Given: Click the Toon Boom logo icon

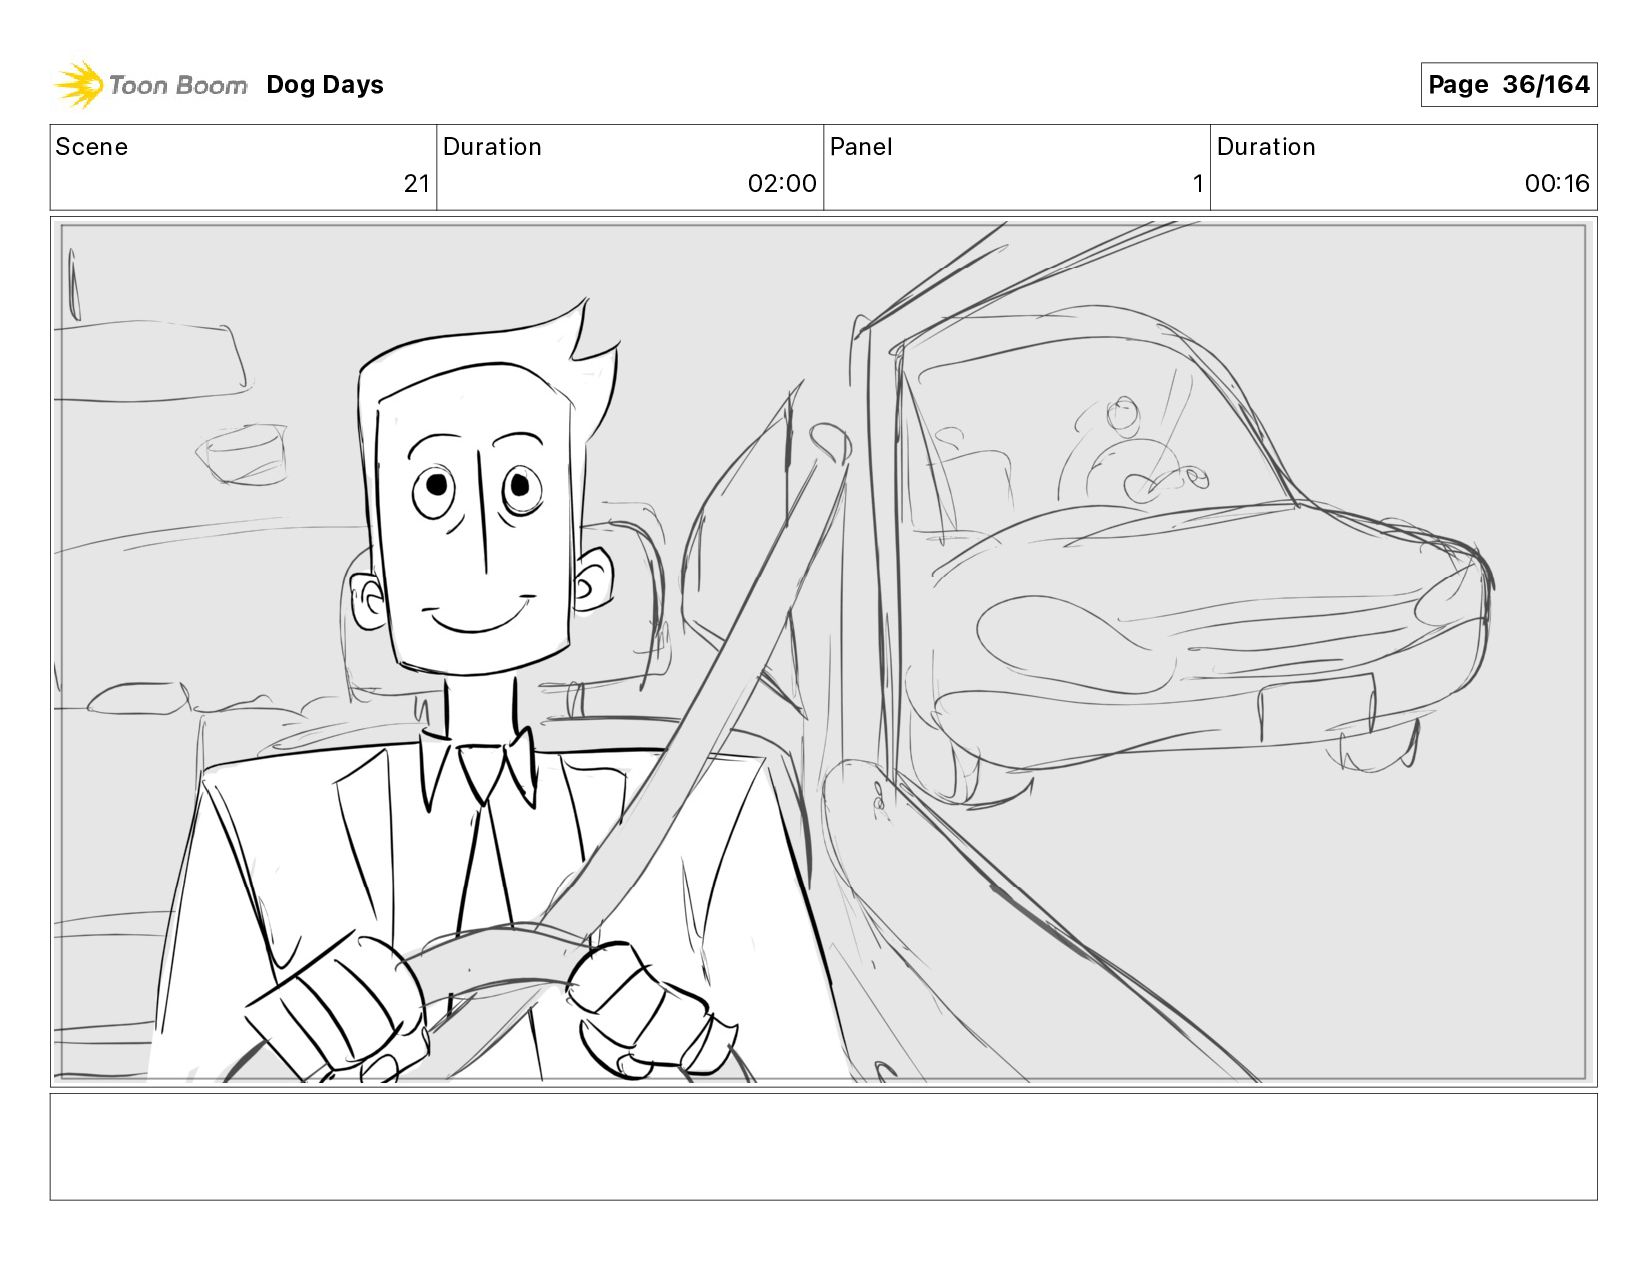Looking at the screenshot, I should (79, 84).
